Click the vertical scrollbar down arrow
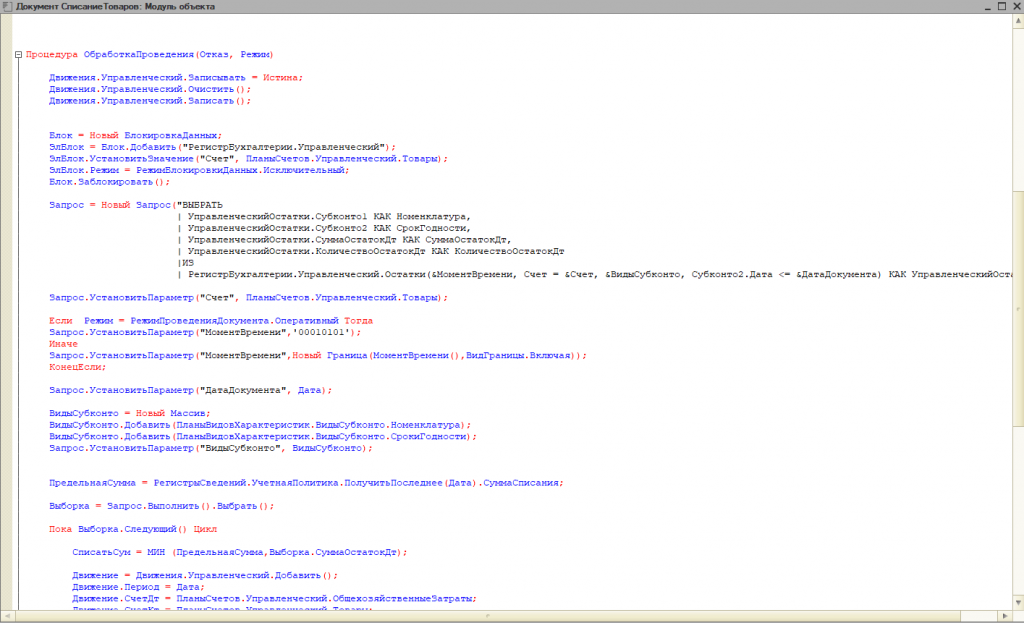Screen dimensions: 1024x623 tap(1018, 602)
